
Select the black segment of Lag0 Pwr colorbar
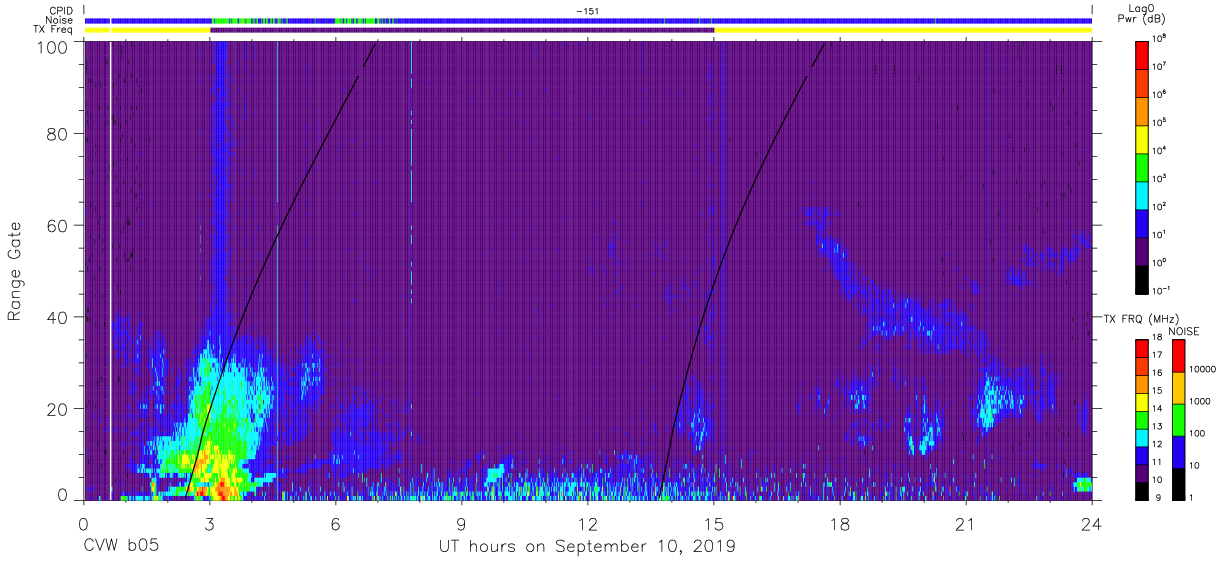(1143, 279)
